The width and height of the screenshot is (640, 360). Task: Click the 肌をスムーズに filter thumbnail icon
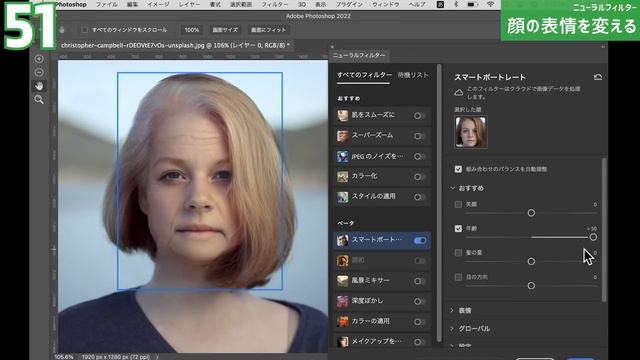[x=342, y=116]
